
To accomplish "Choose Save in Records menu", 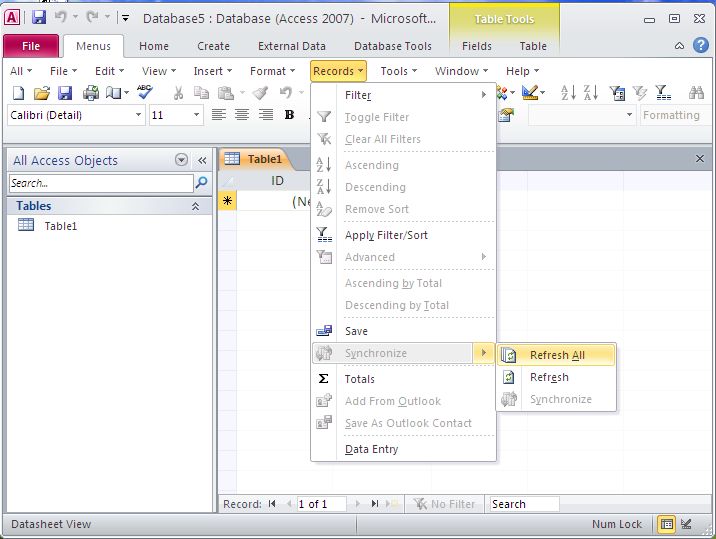I will coord(404,331).
